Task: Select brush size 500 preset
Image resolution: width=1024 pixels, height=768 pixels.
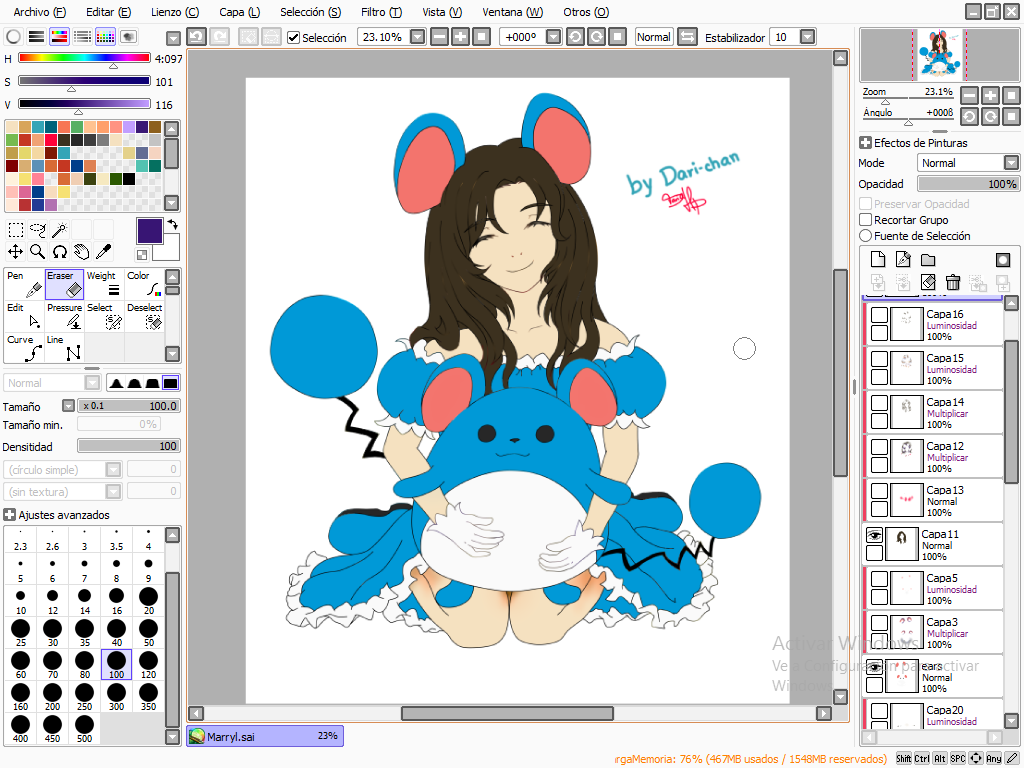Action: (84, 729)
